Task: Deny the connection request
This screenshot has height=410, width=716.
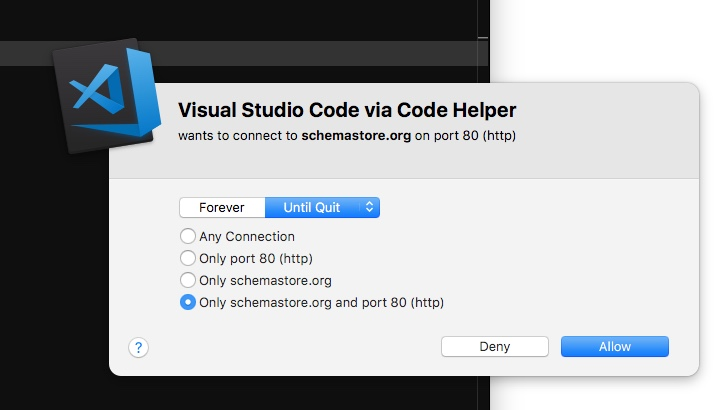Action: click(495, 347)
